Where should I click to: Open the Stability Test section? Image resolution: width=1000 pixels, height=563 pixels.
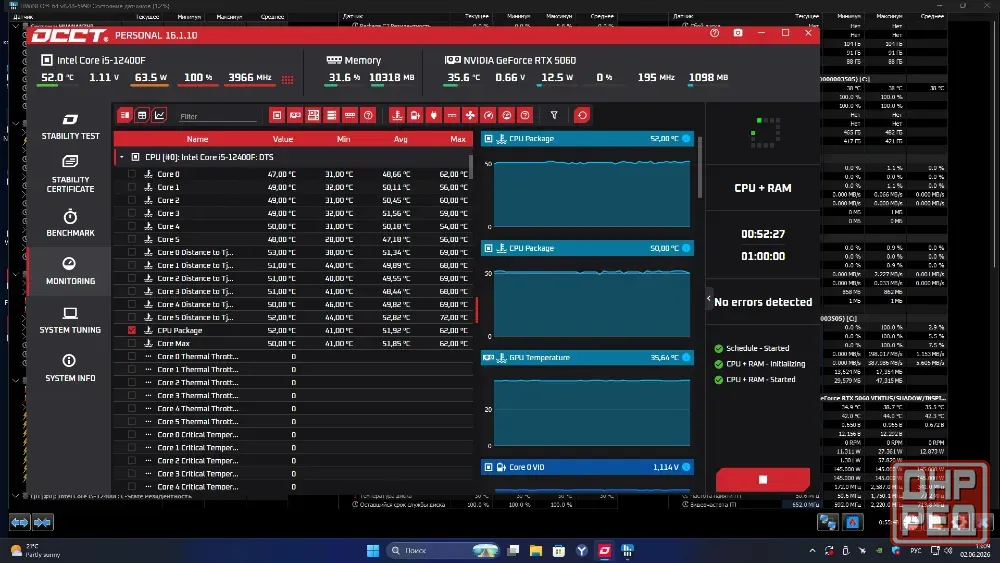click(x=70, y=126)
